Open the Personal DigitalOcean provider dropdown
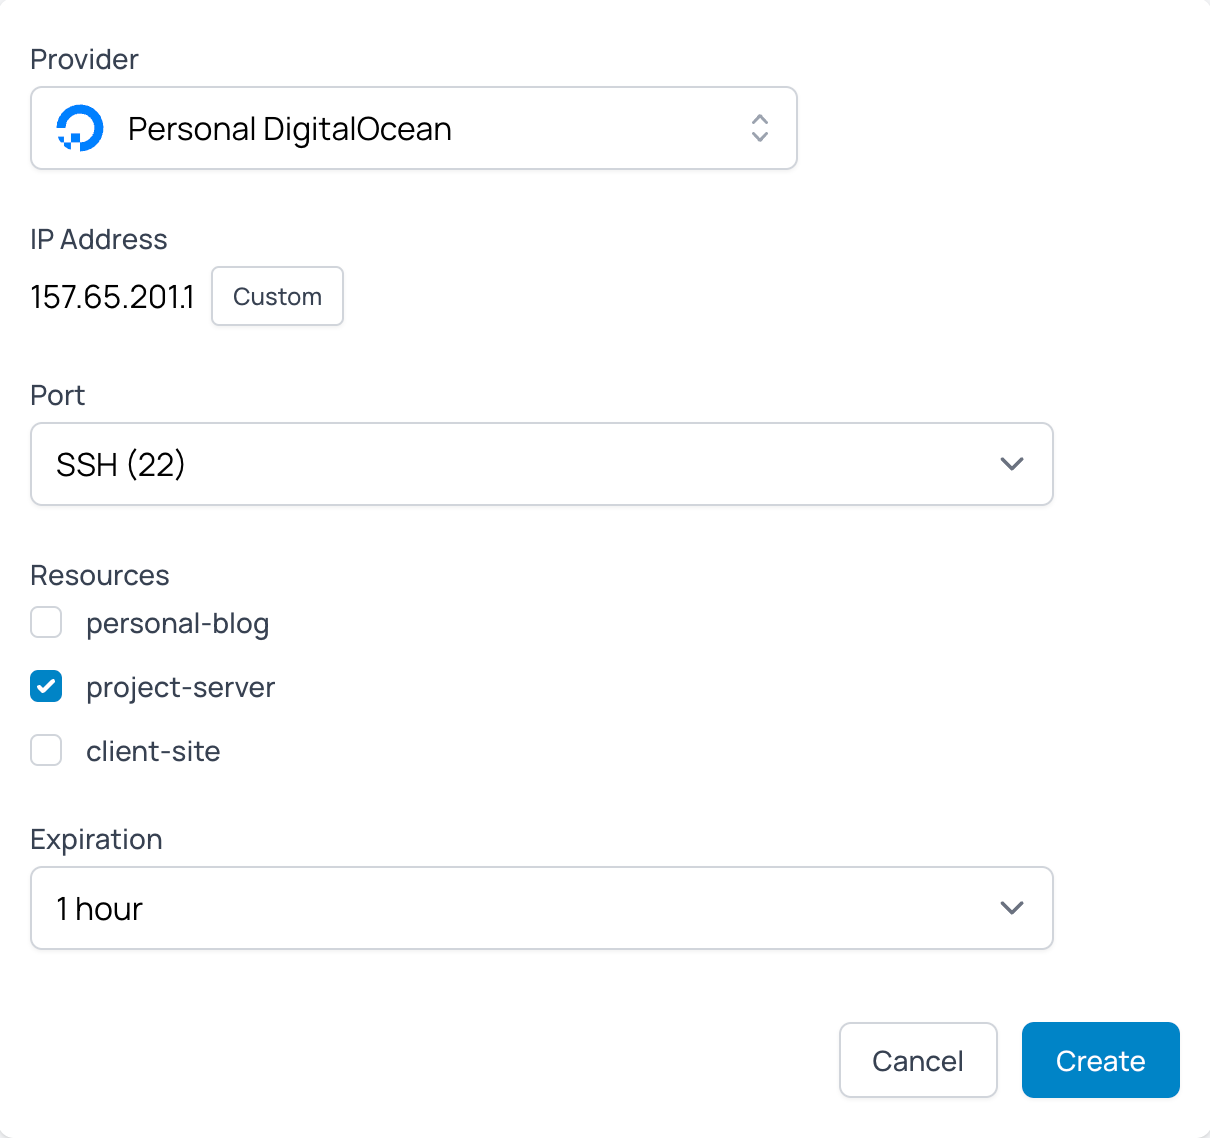1210x1138 pixels. coord(414,128)
